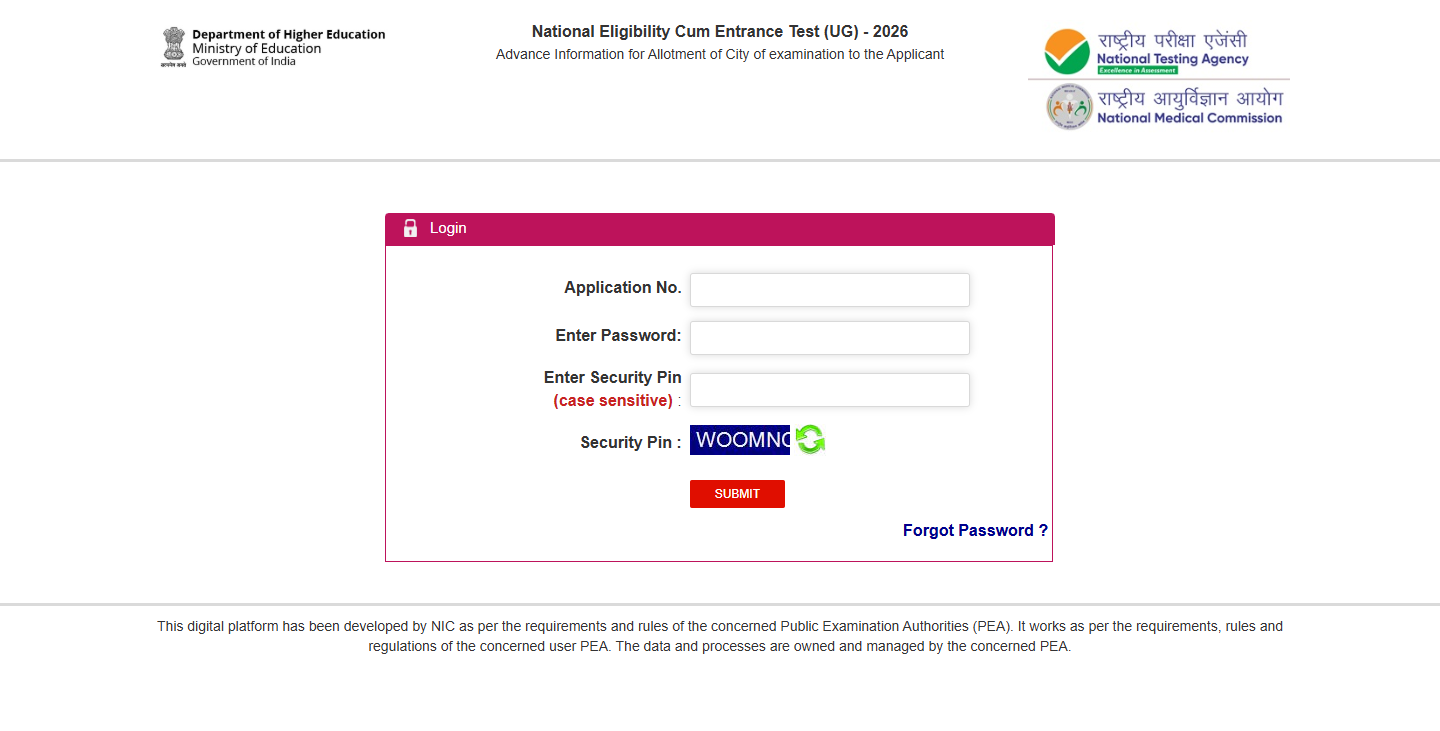Open the Forgot Password link
1440x731 pixels.
(975, 530)
